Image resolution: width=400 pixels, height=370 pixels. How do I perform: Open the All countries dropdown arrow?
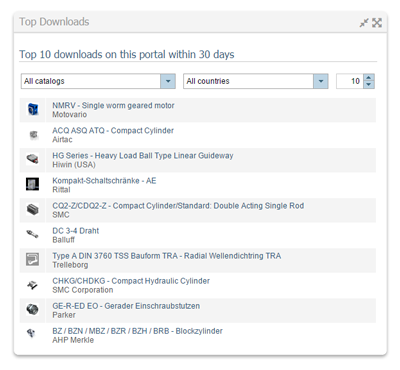321,81
